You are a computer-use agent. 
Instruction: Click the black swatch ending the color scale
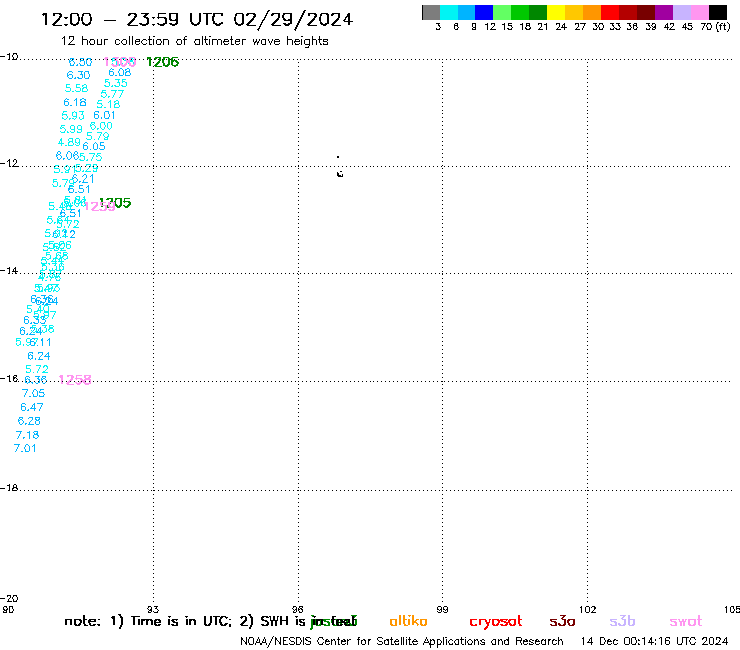(718, 13)
